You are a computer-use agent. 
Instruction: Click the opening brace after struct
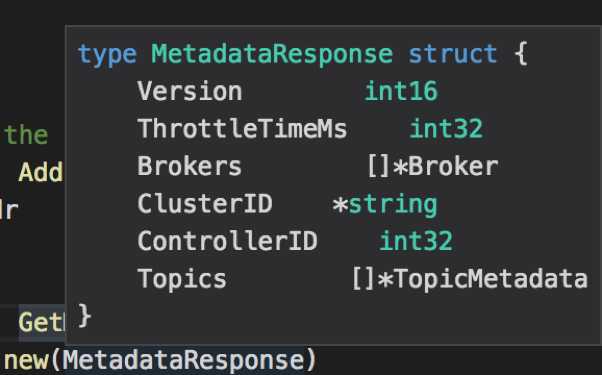pyautogui.click(x=521, y=54)
